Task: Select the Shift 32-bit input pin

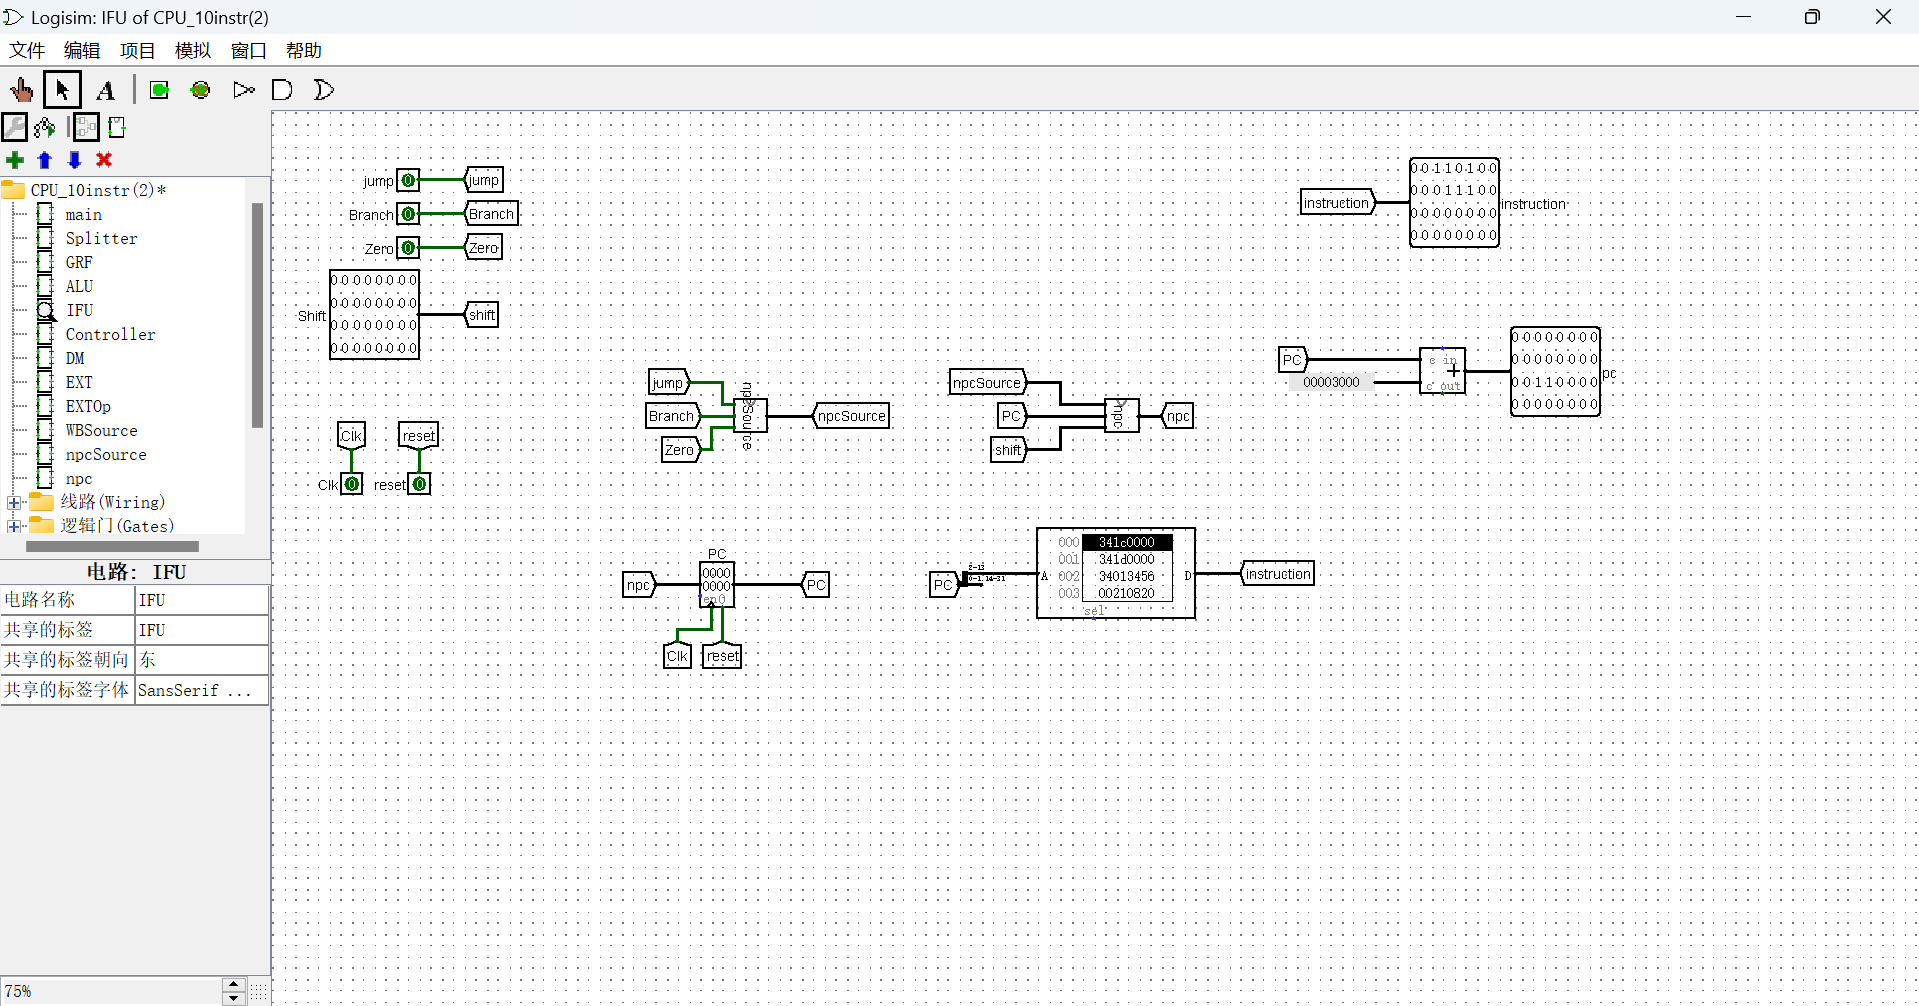Action: click(374, 314)
